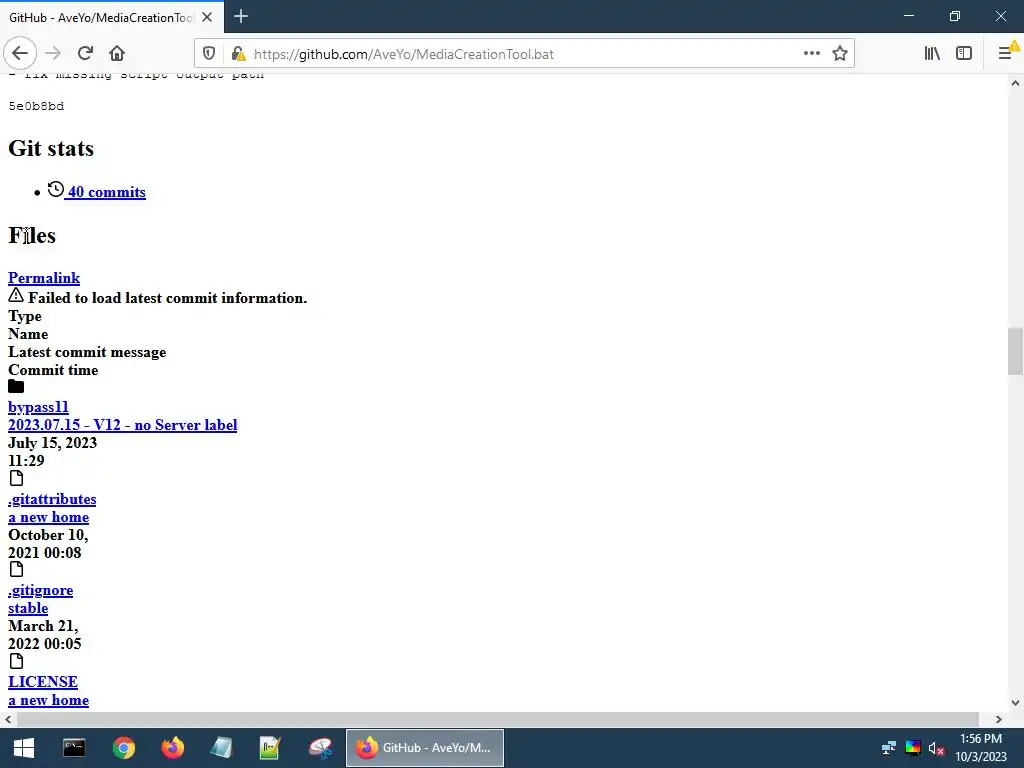Open the .gitattributes file link
This screenshot has height=768, width=1024.
coord(52,500)
